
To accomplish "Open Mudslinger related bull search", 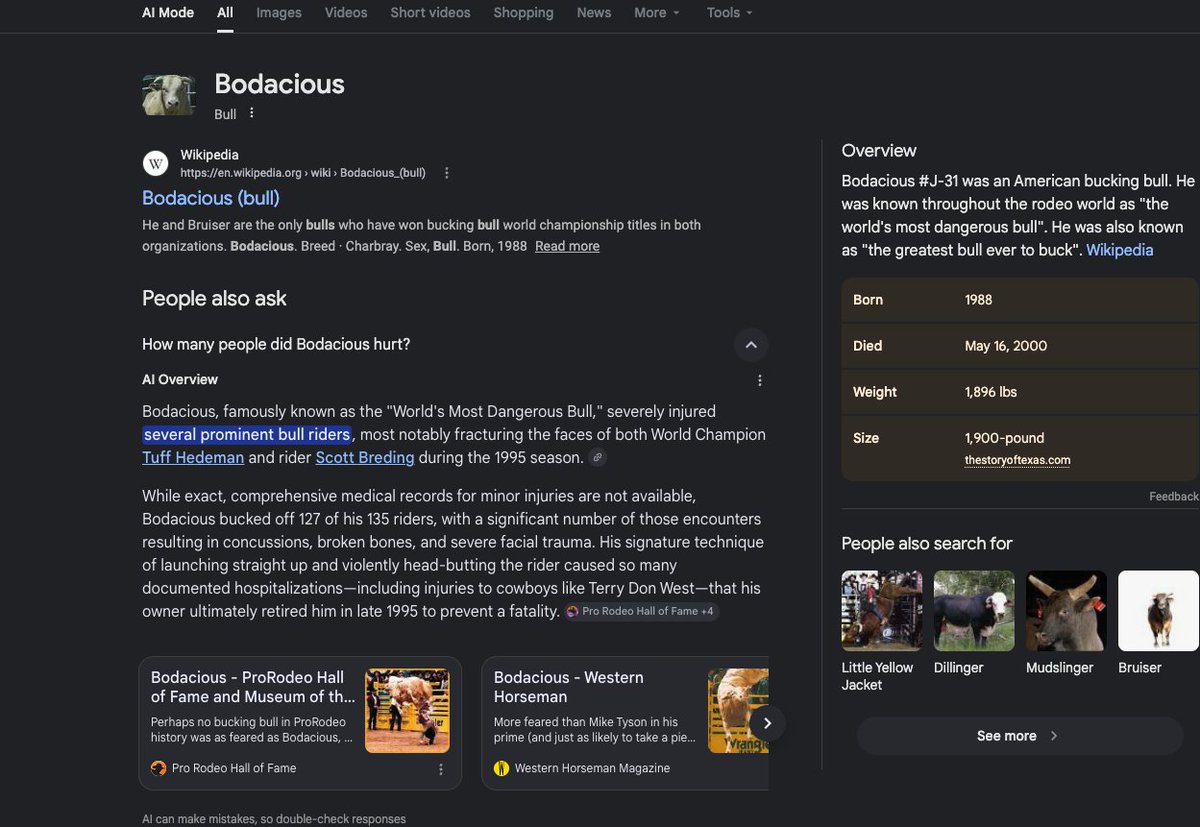I will pyautogui.click(x=1066, y=622).
